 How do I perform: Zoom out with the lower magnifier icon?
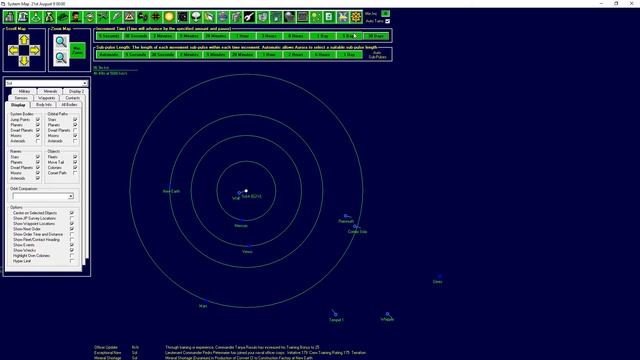(61, 58)
